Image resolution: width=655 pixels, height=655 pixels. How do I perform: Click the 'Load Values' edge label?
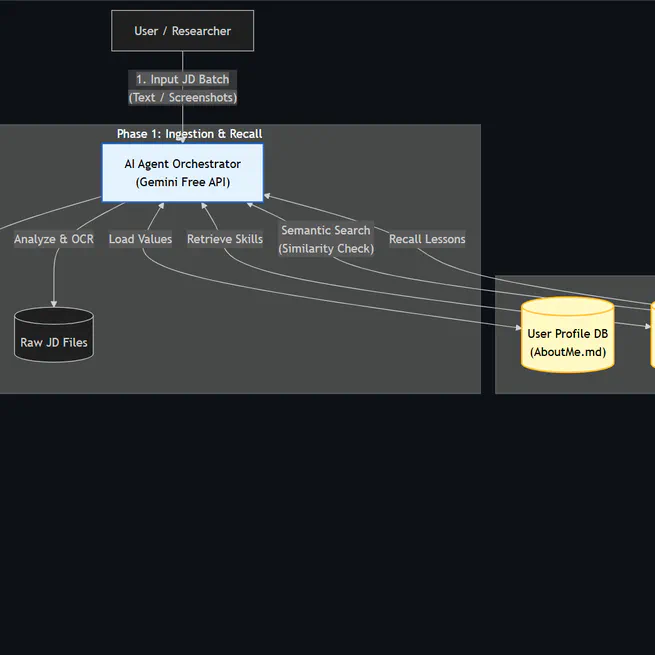click(x=140, y=239)
